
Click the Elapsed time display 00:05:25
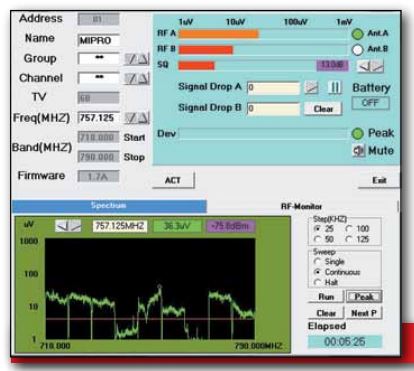[345, 342]
